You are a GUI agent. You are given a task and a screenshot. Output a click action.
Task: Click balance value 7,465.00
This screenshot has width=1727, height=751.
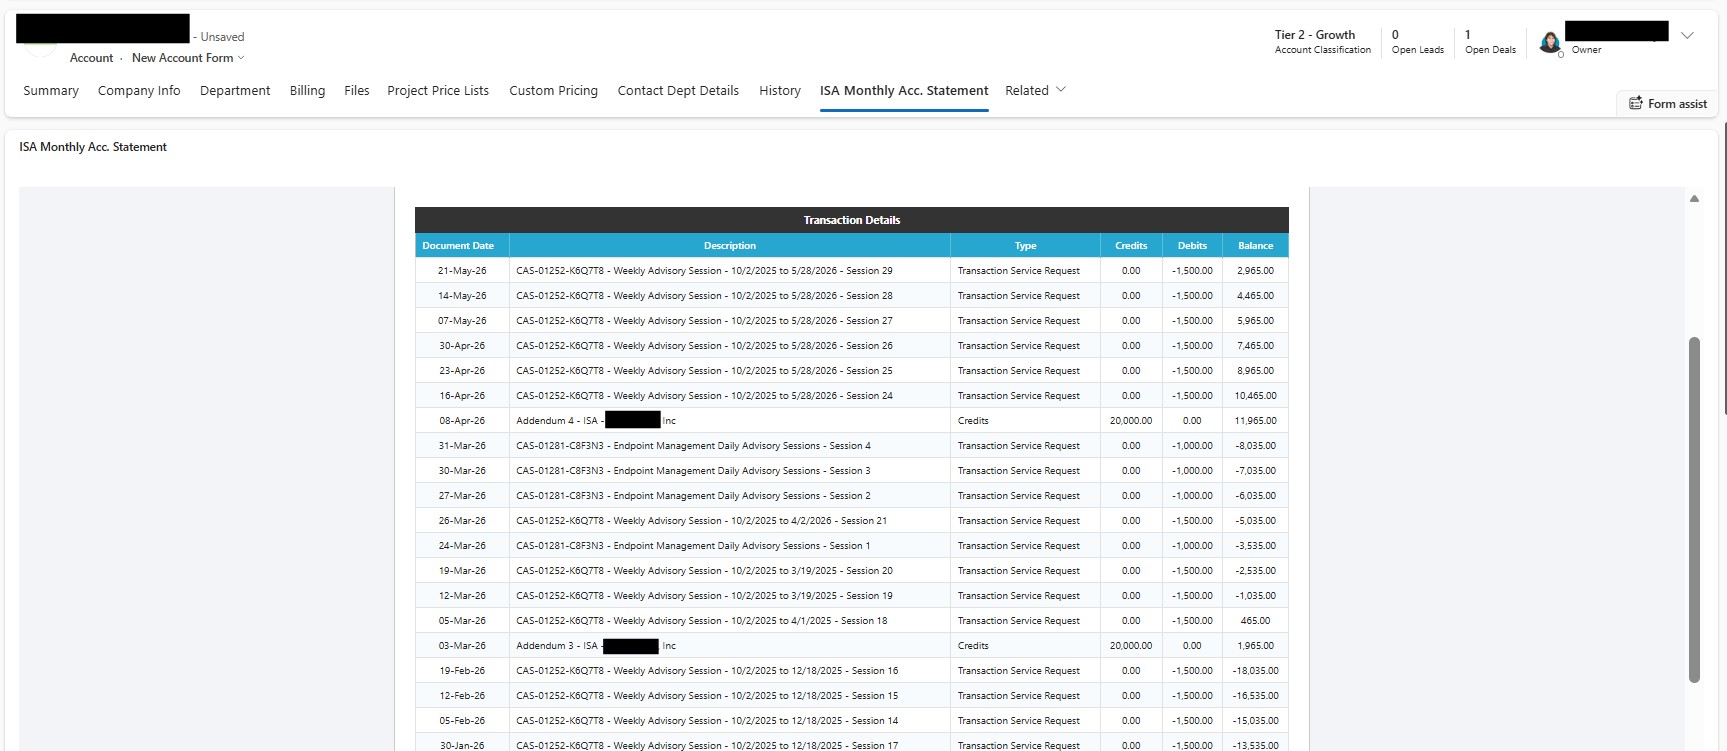click(x=1255, y=345)
